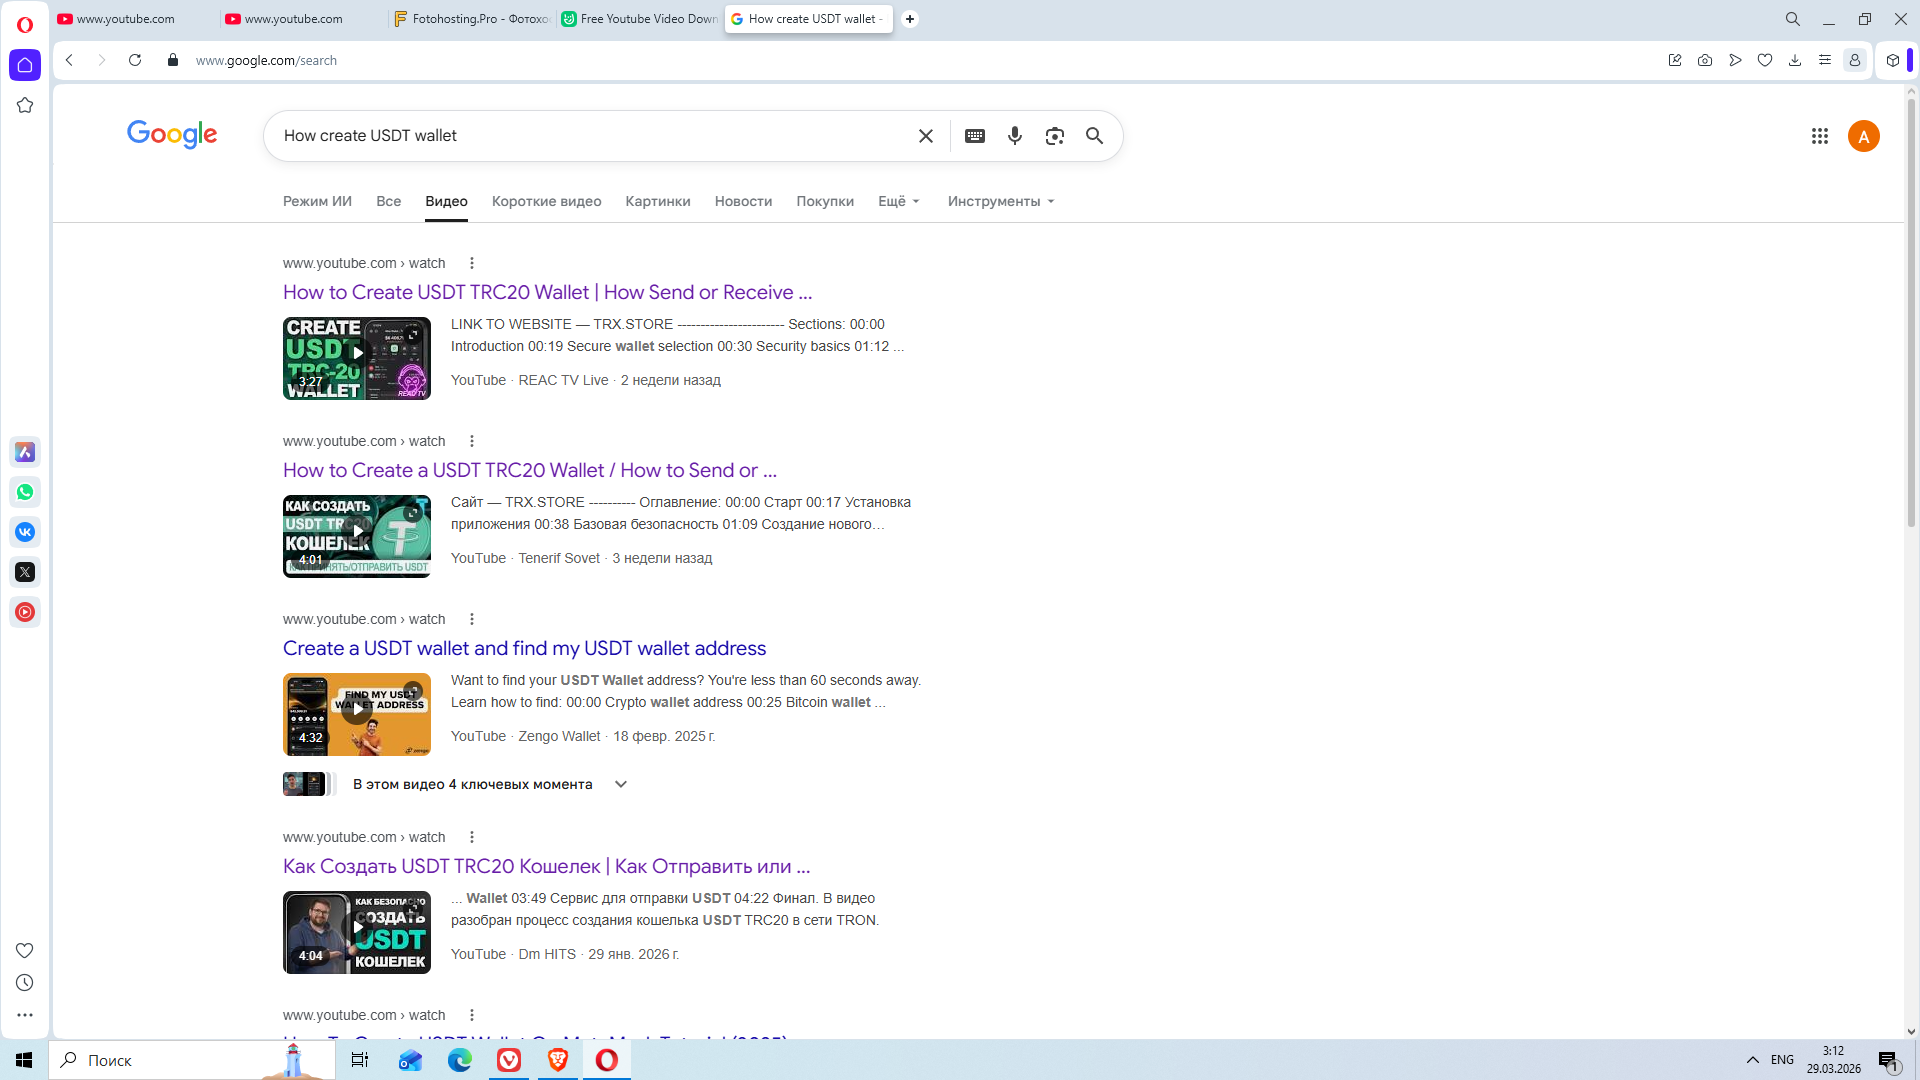Click the Windows Start button
The height and width of the screenshot is (1080, 1920).
24,1060
